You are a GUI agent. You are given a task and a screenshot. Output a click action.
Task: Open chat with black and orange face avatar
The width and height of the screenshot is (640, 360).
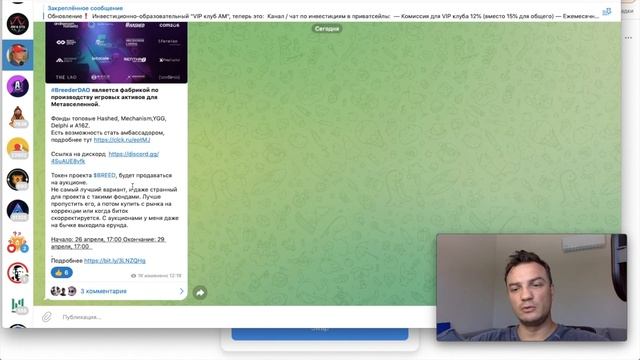tap(18, 179)
